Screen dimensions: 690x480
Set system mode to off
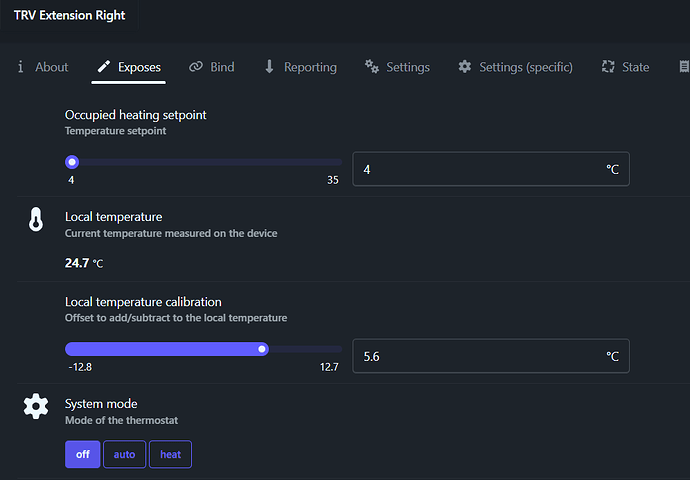[x=83, y=454]
